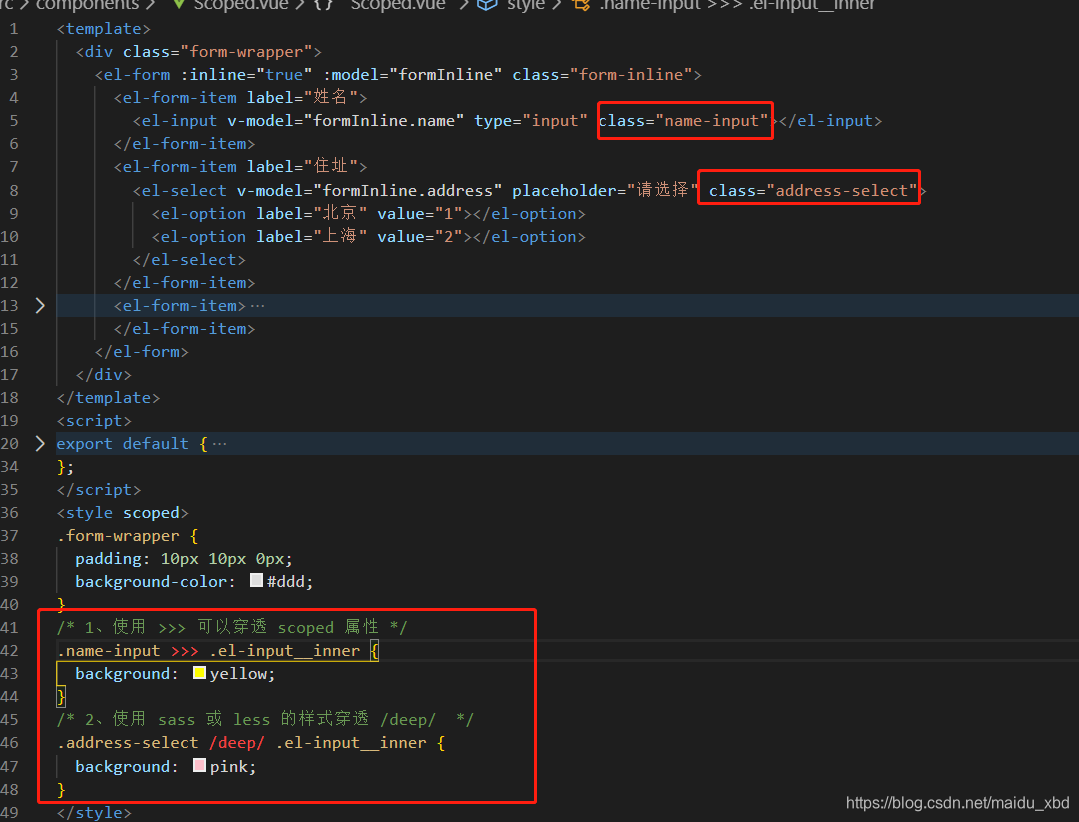The image size is (1079, 822).
Task: Open the yellow background color swatch
Action: coord(200,673)
